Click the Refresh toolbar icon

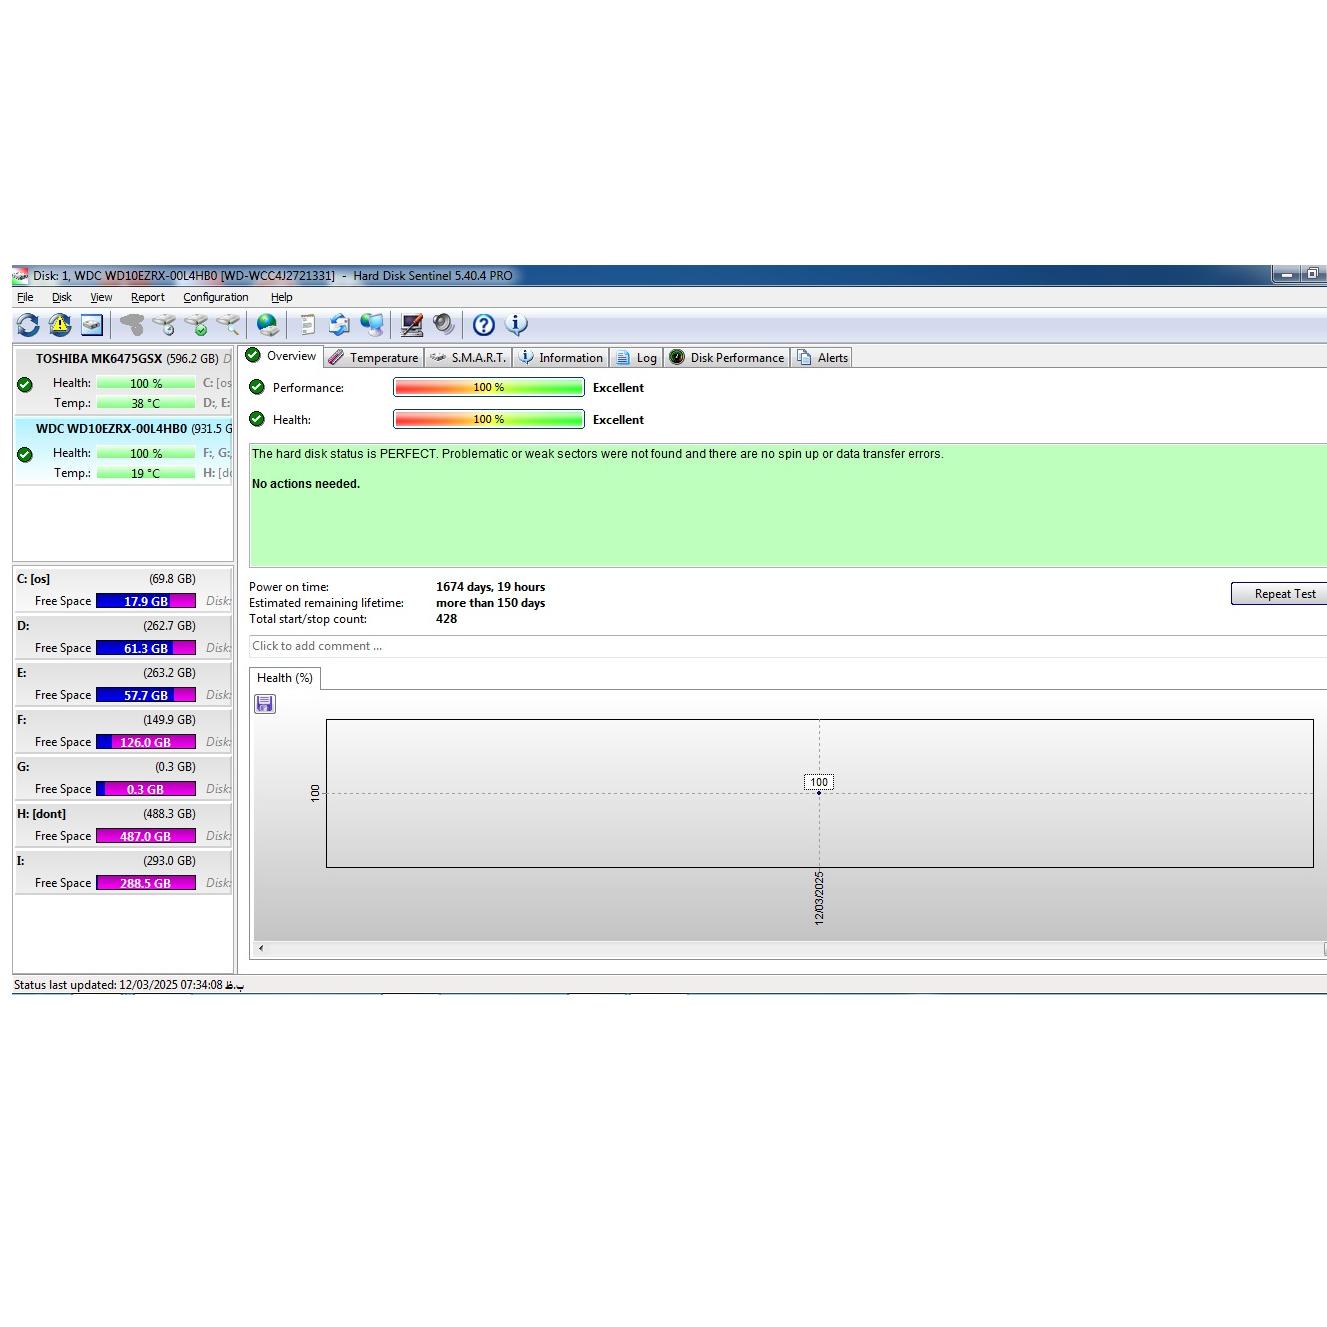pos(28,325)
